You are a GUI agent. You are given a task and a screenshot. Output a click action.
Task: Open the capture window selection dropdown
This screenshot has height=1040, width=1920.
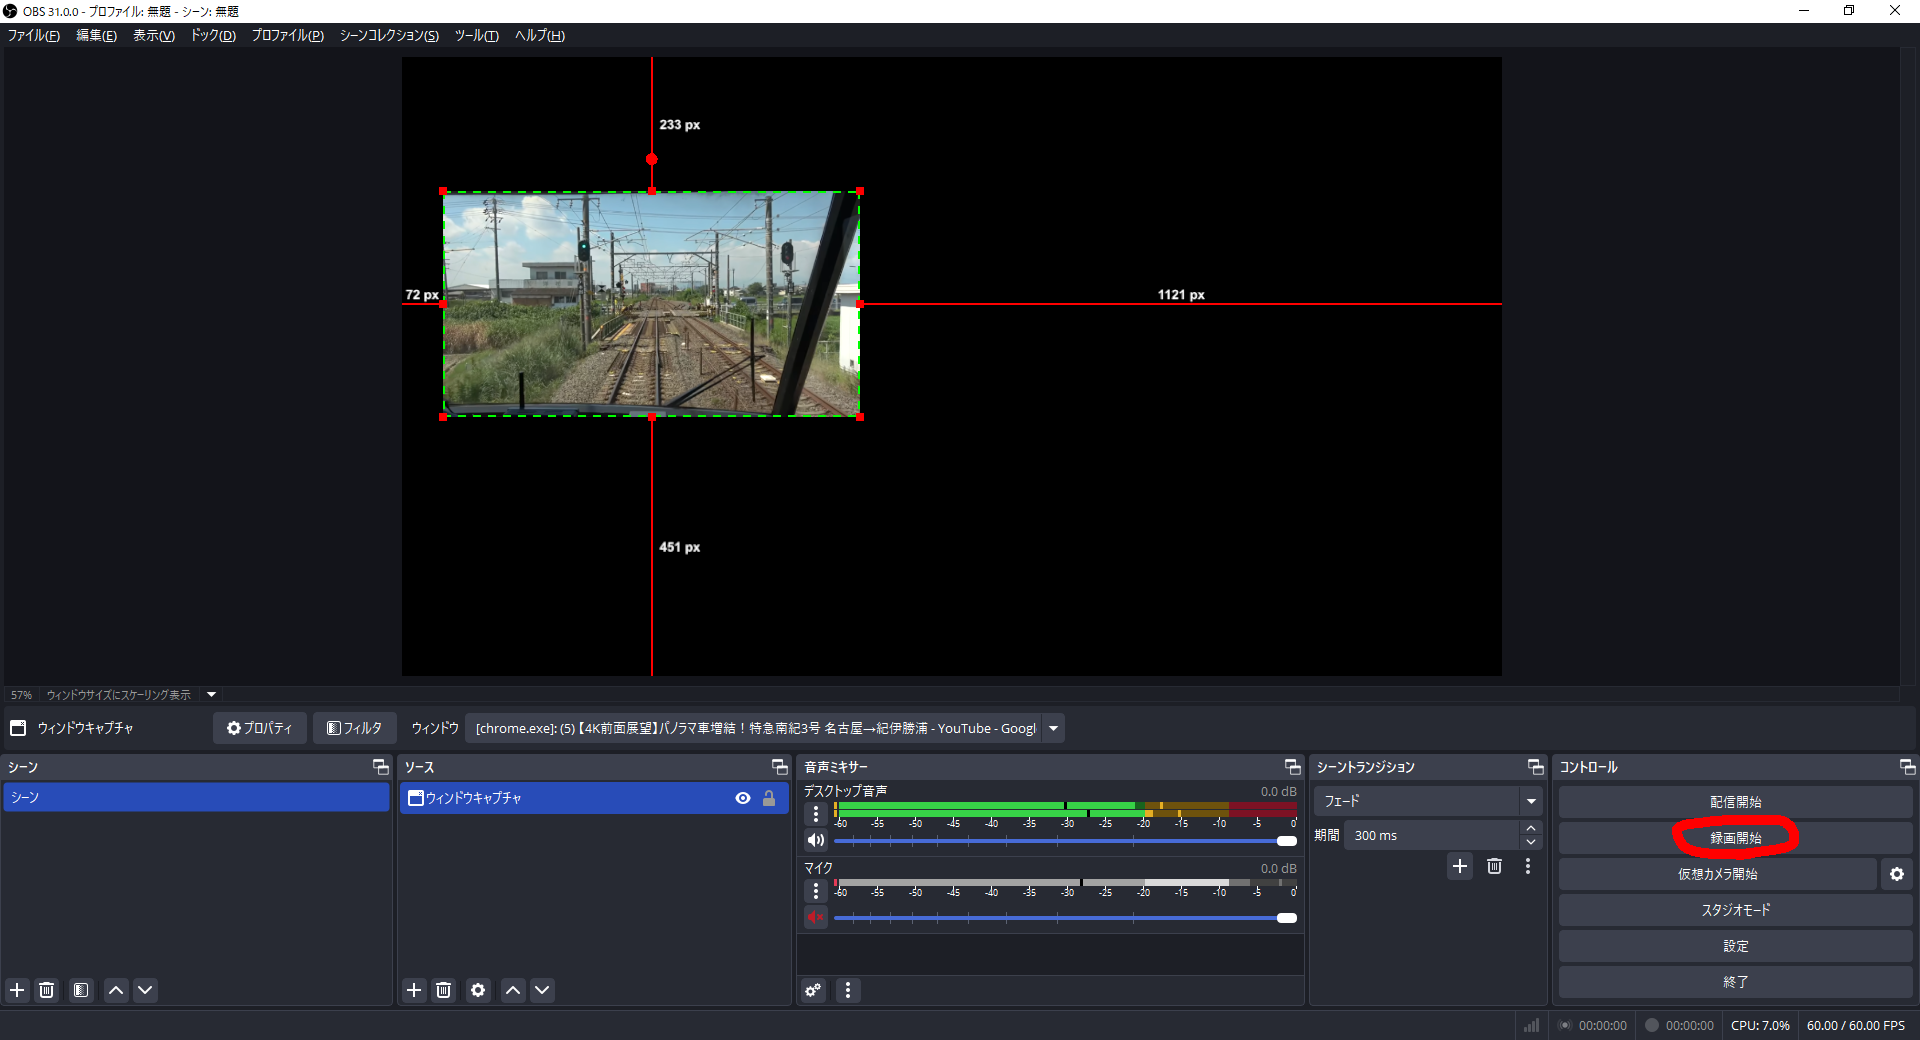(1053, 728)
